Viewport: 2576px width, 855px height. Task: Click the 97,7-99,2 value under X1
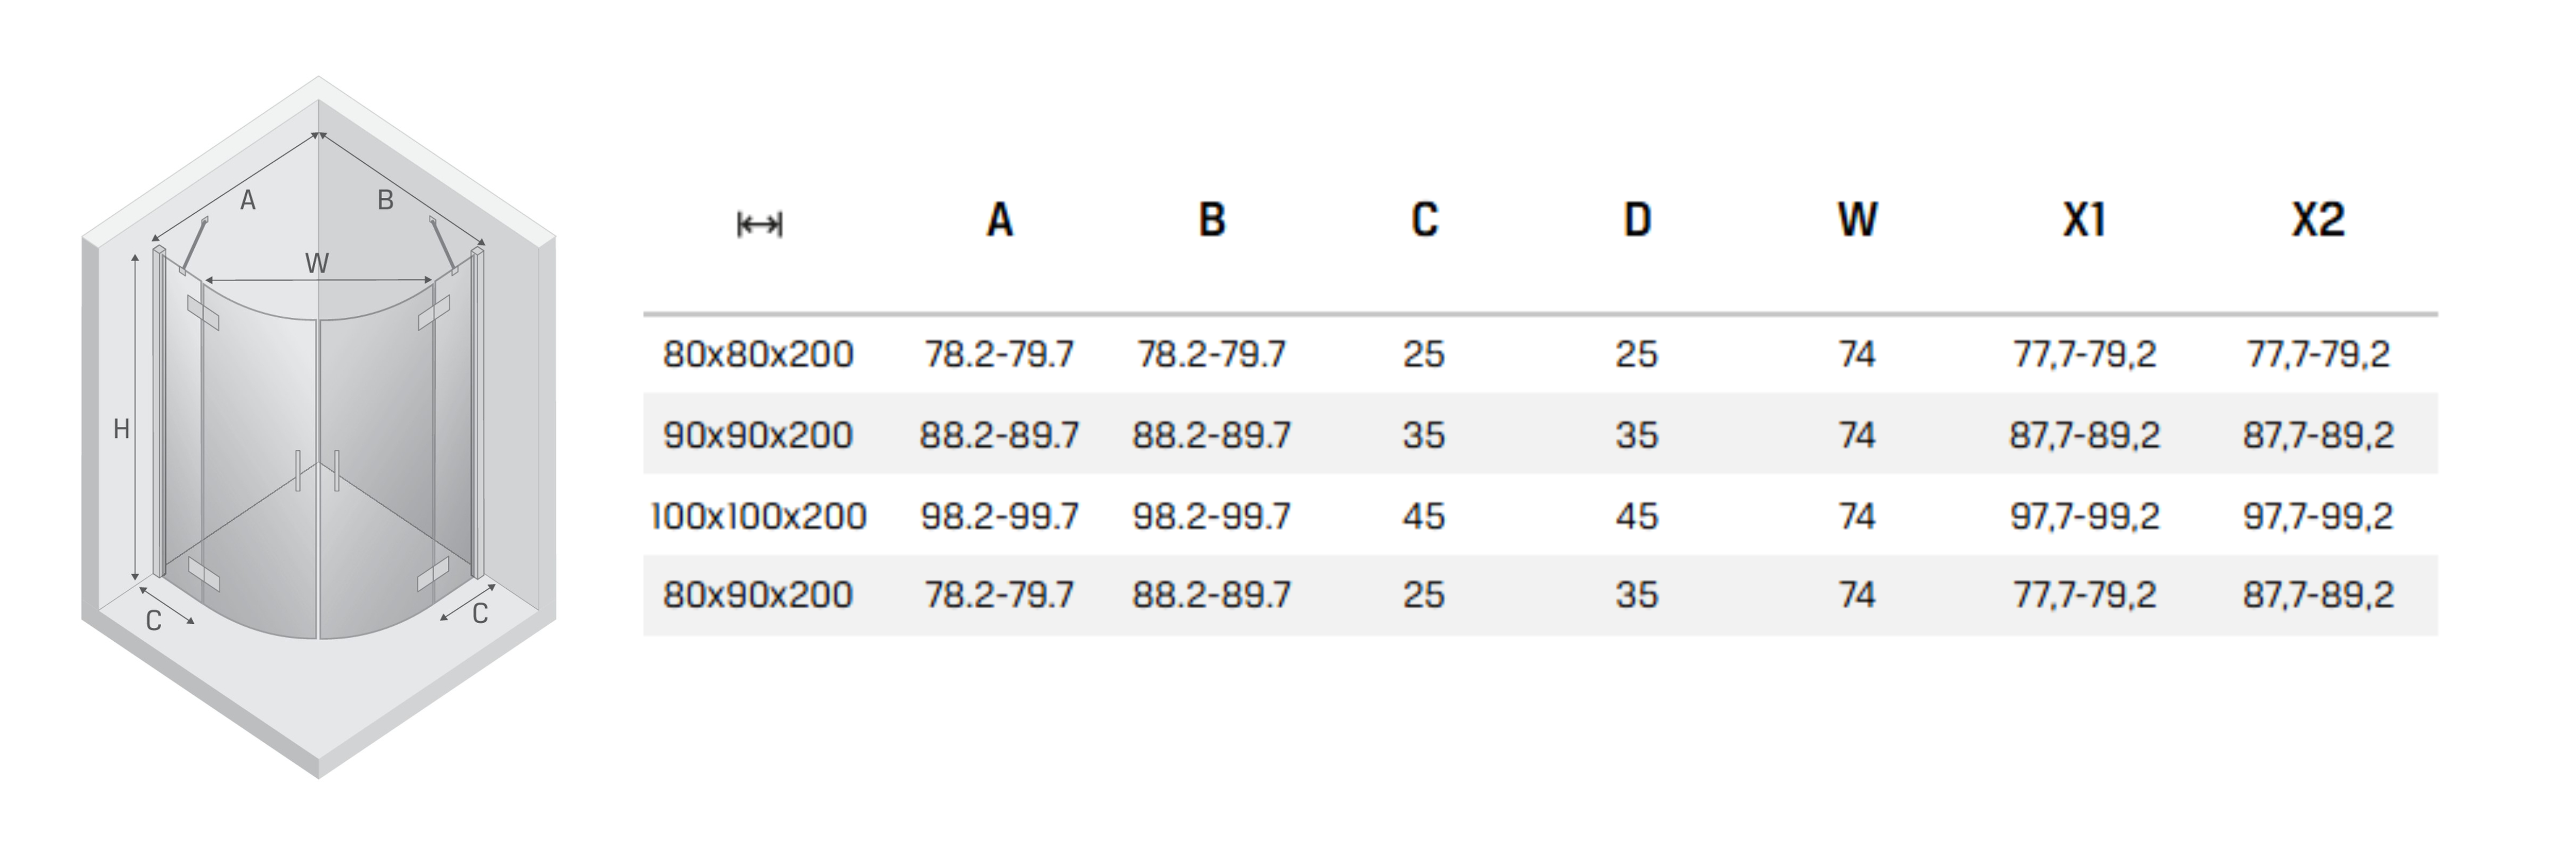click(x=2084, y=516)
